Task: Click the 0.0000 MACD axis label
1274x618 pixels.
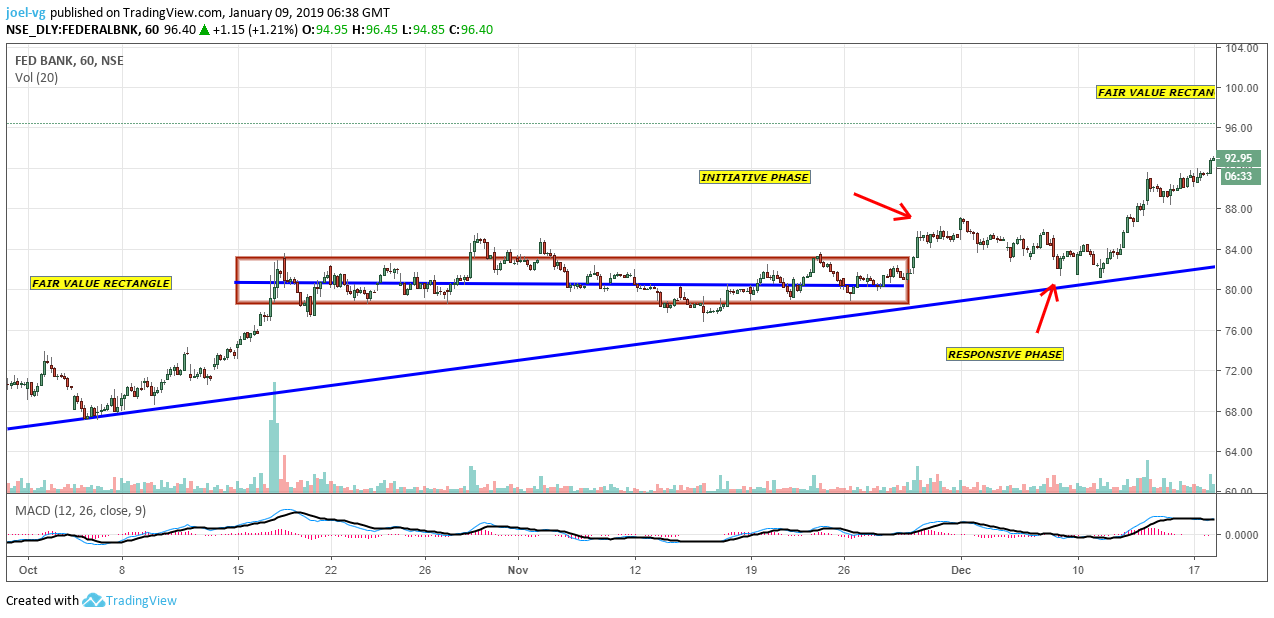Action: coord(1241,535)
